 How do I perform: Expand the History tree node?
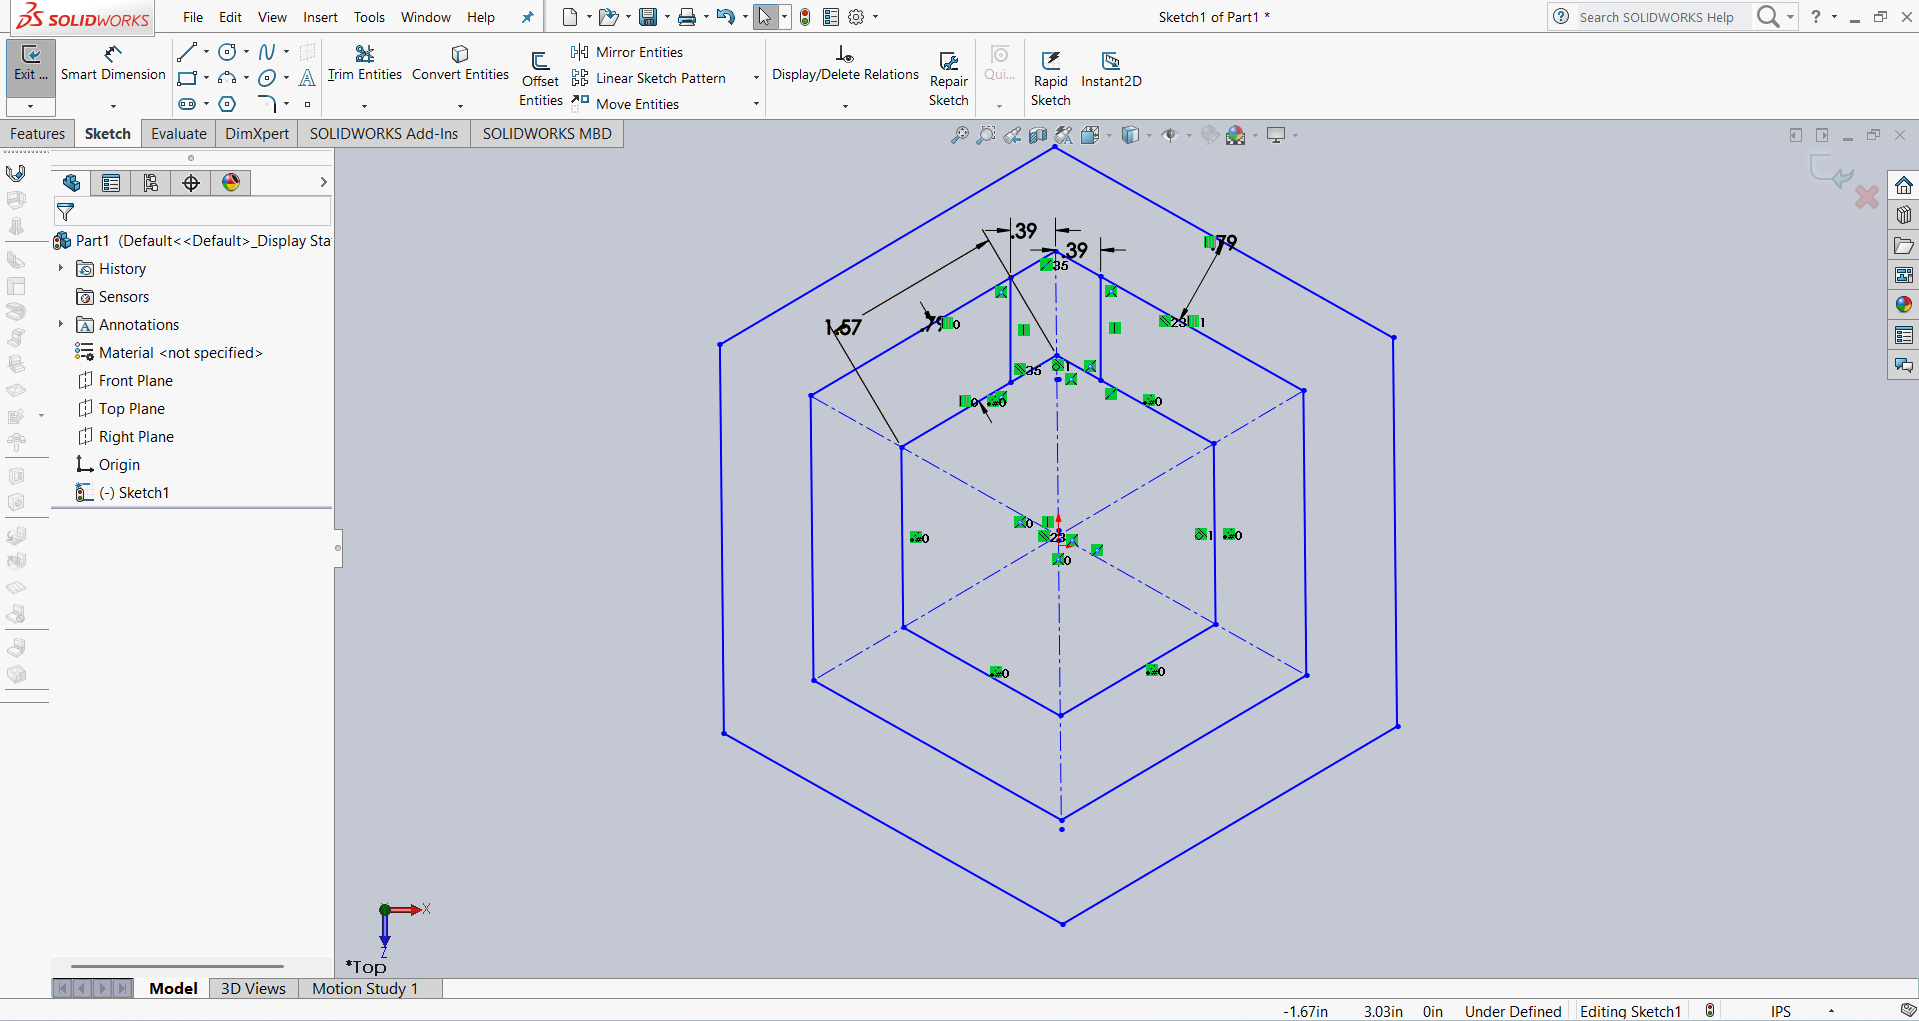[61, 268]
